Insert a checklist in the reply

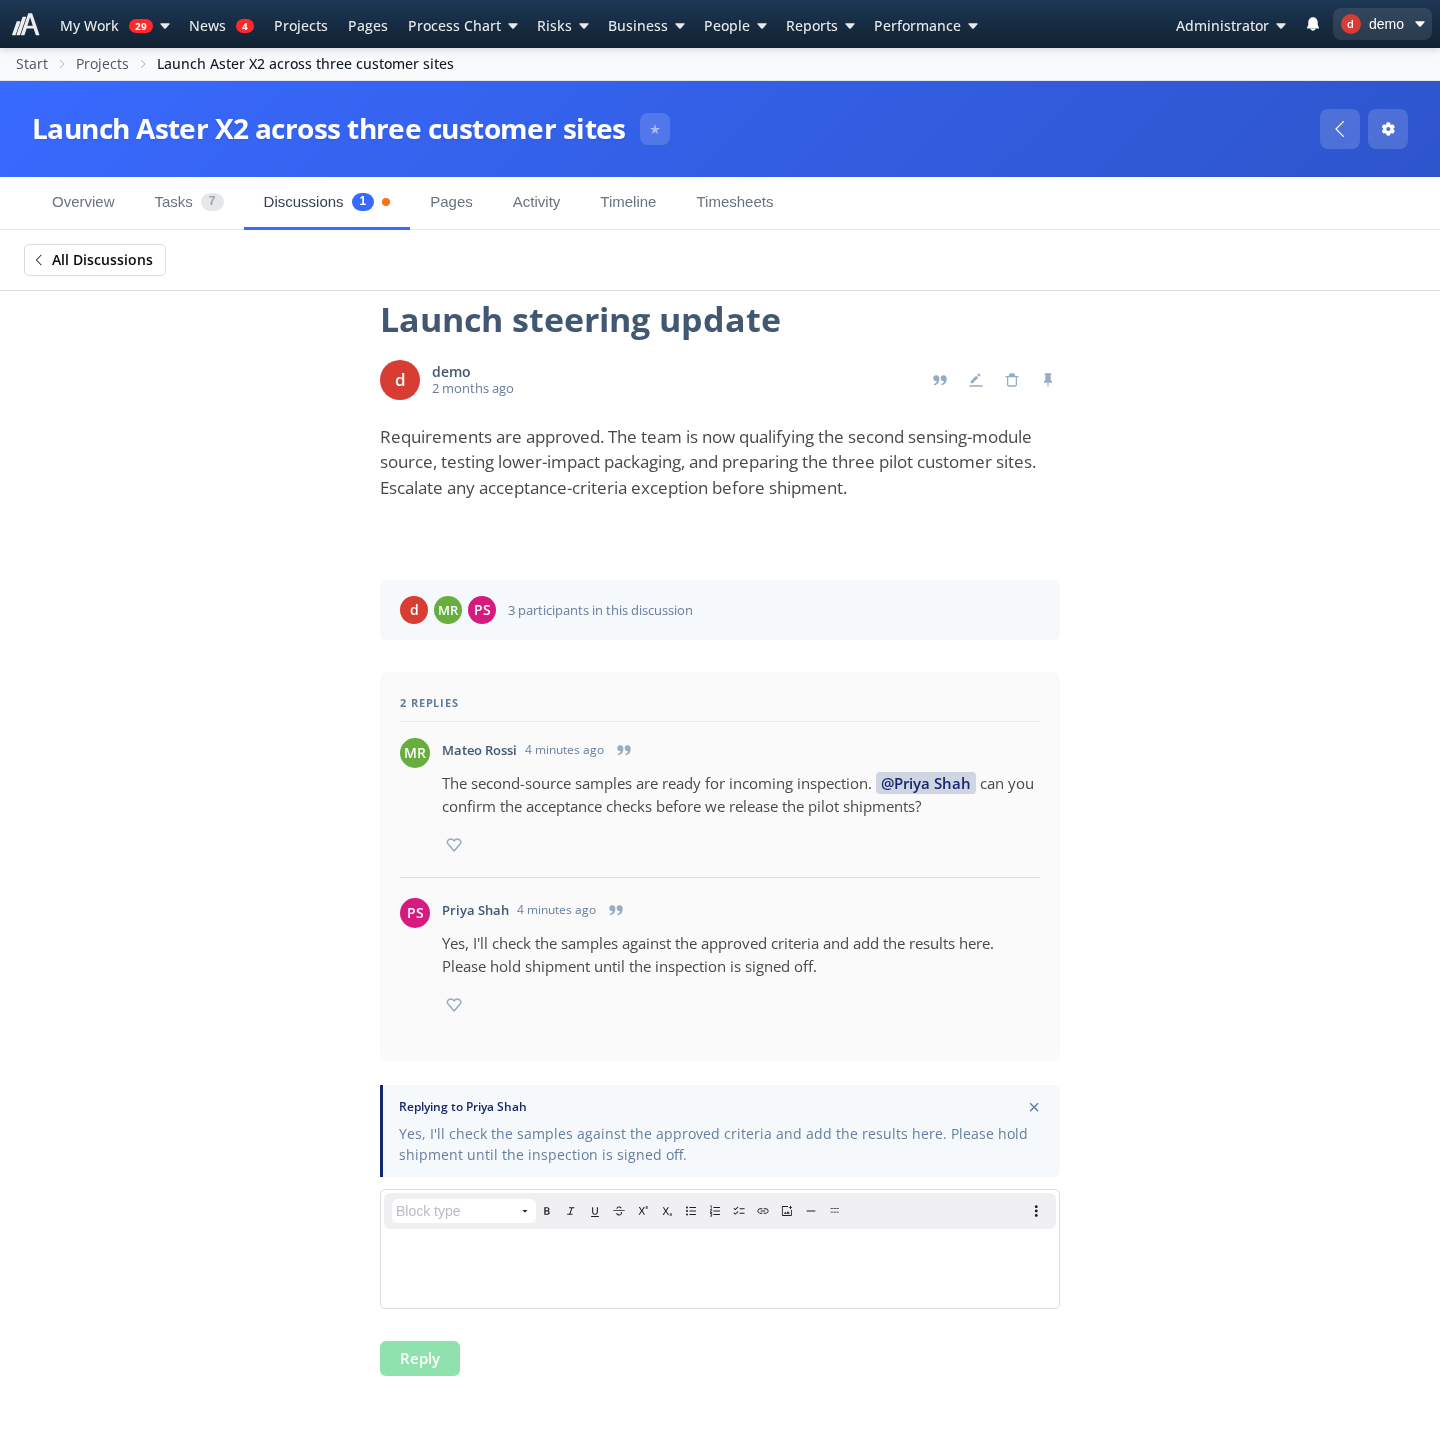click(x=739, y=1211)
